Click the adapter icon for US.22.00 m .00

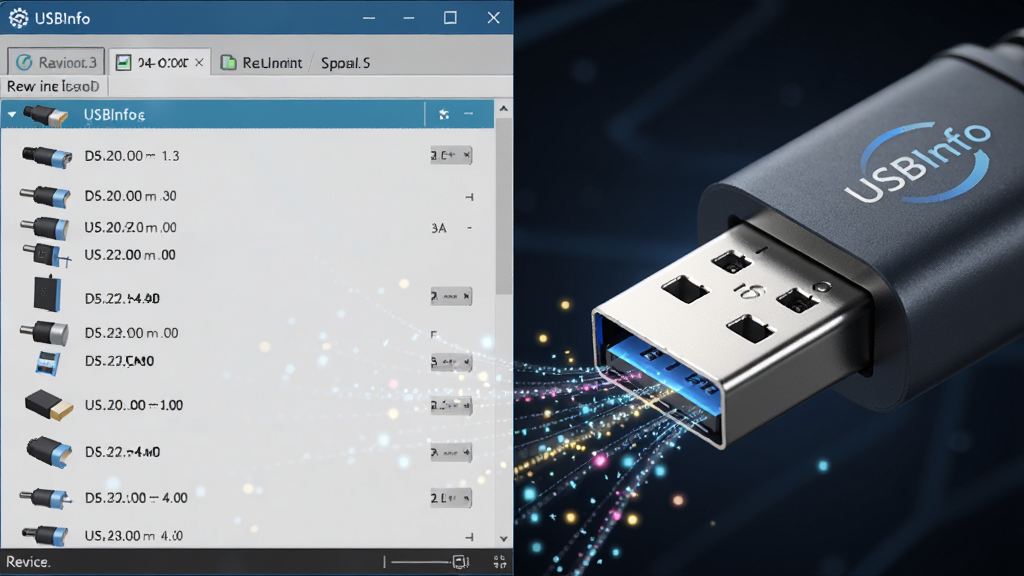tap(46, 255)
